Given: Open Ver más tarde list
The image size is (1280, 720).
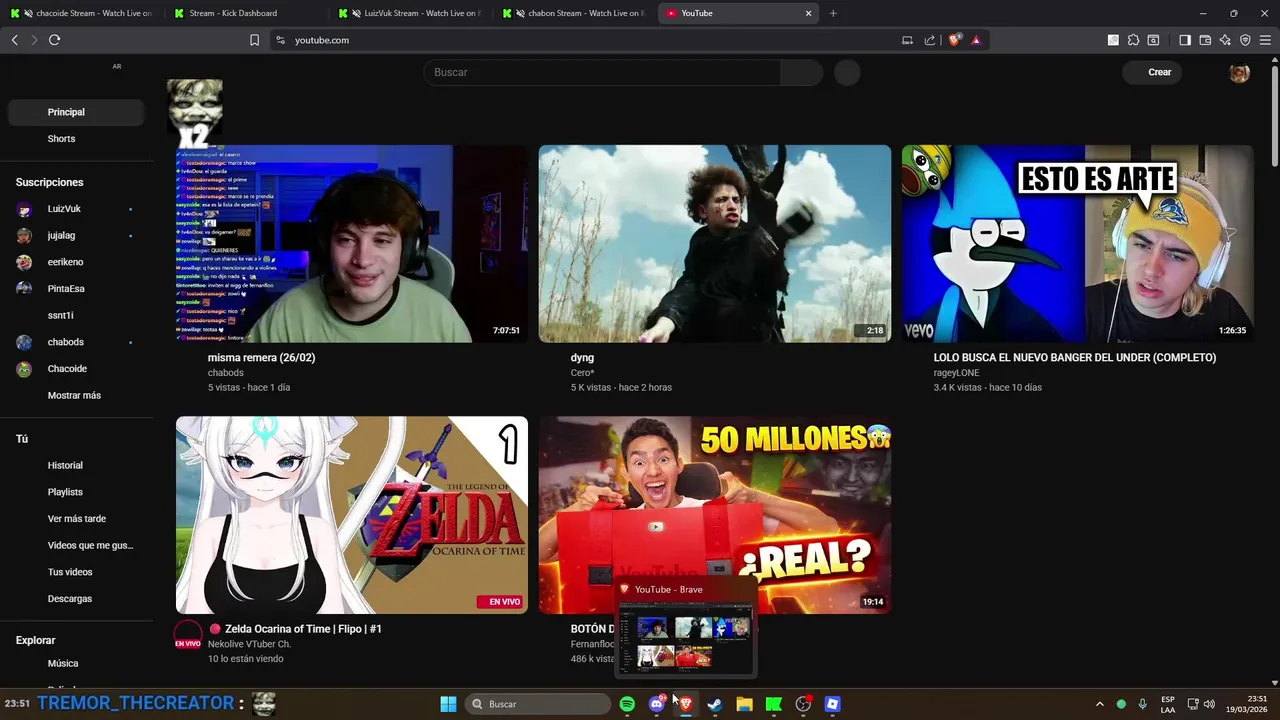Looking at the screenshot, I should (x=76, y=519).
